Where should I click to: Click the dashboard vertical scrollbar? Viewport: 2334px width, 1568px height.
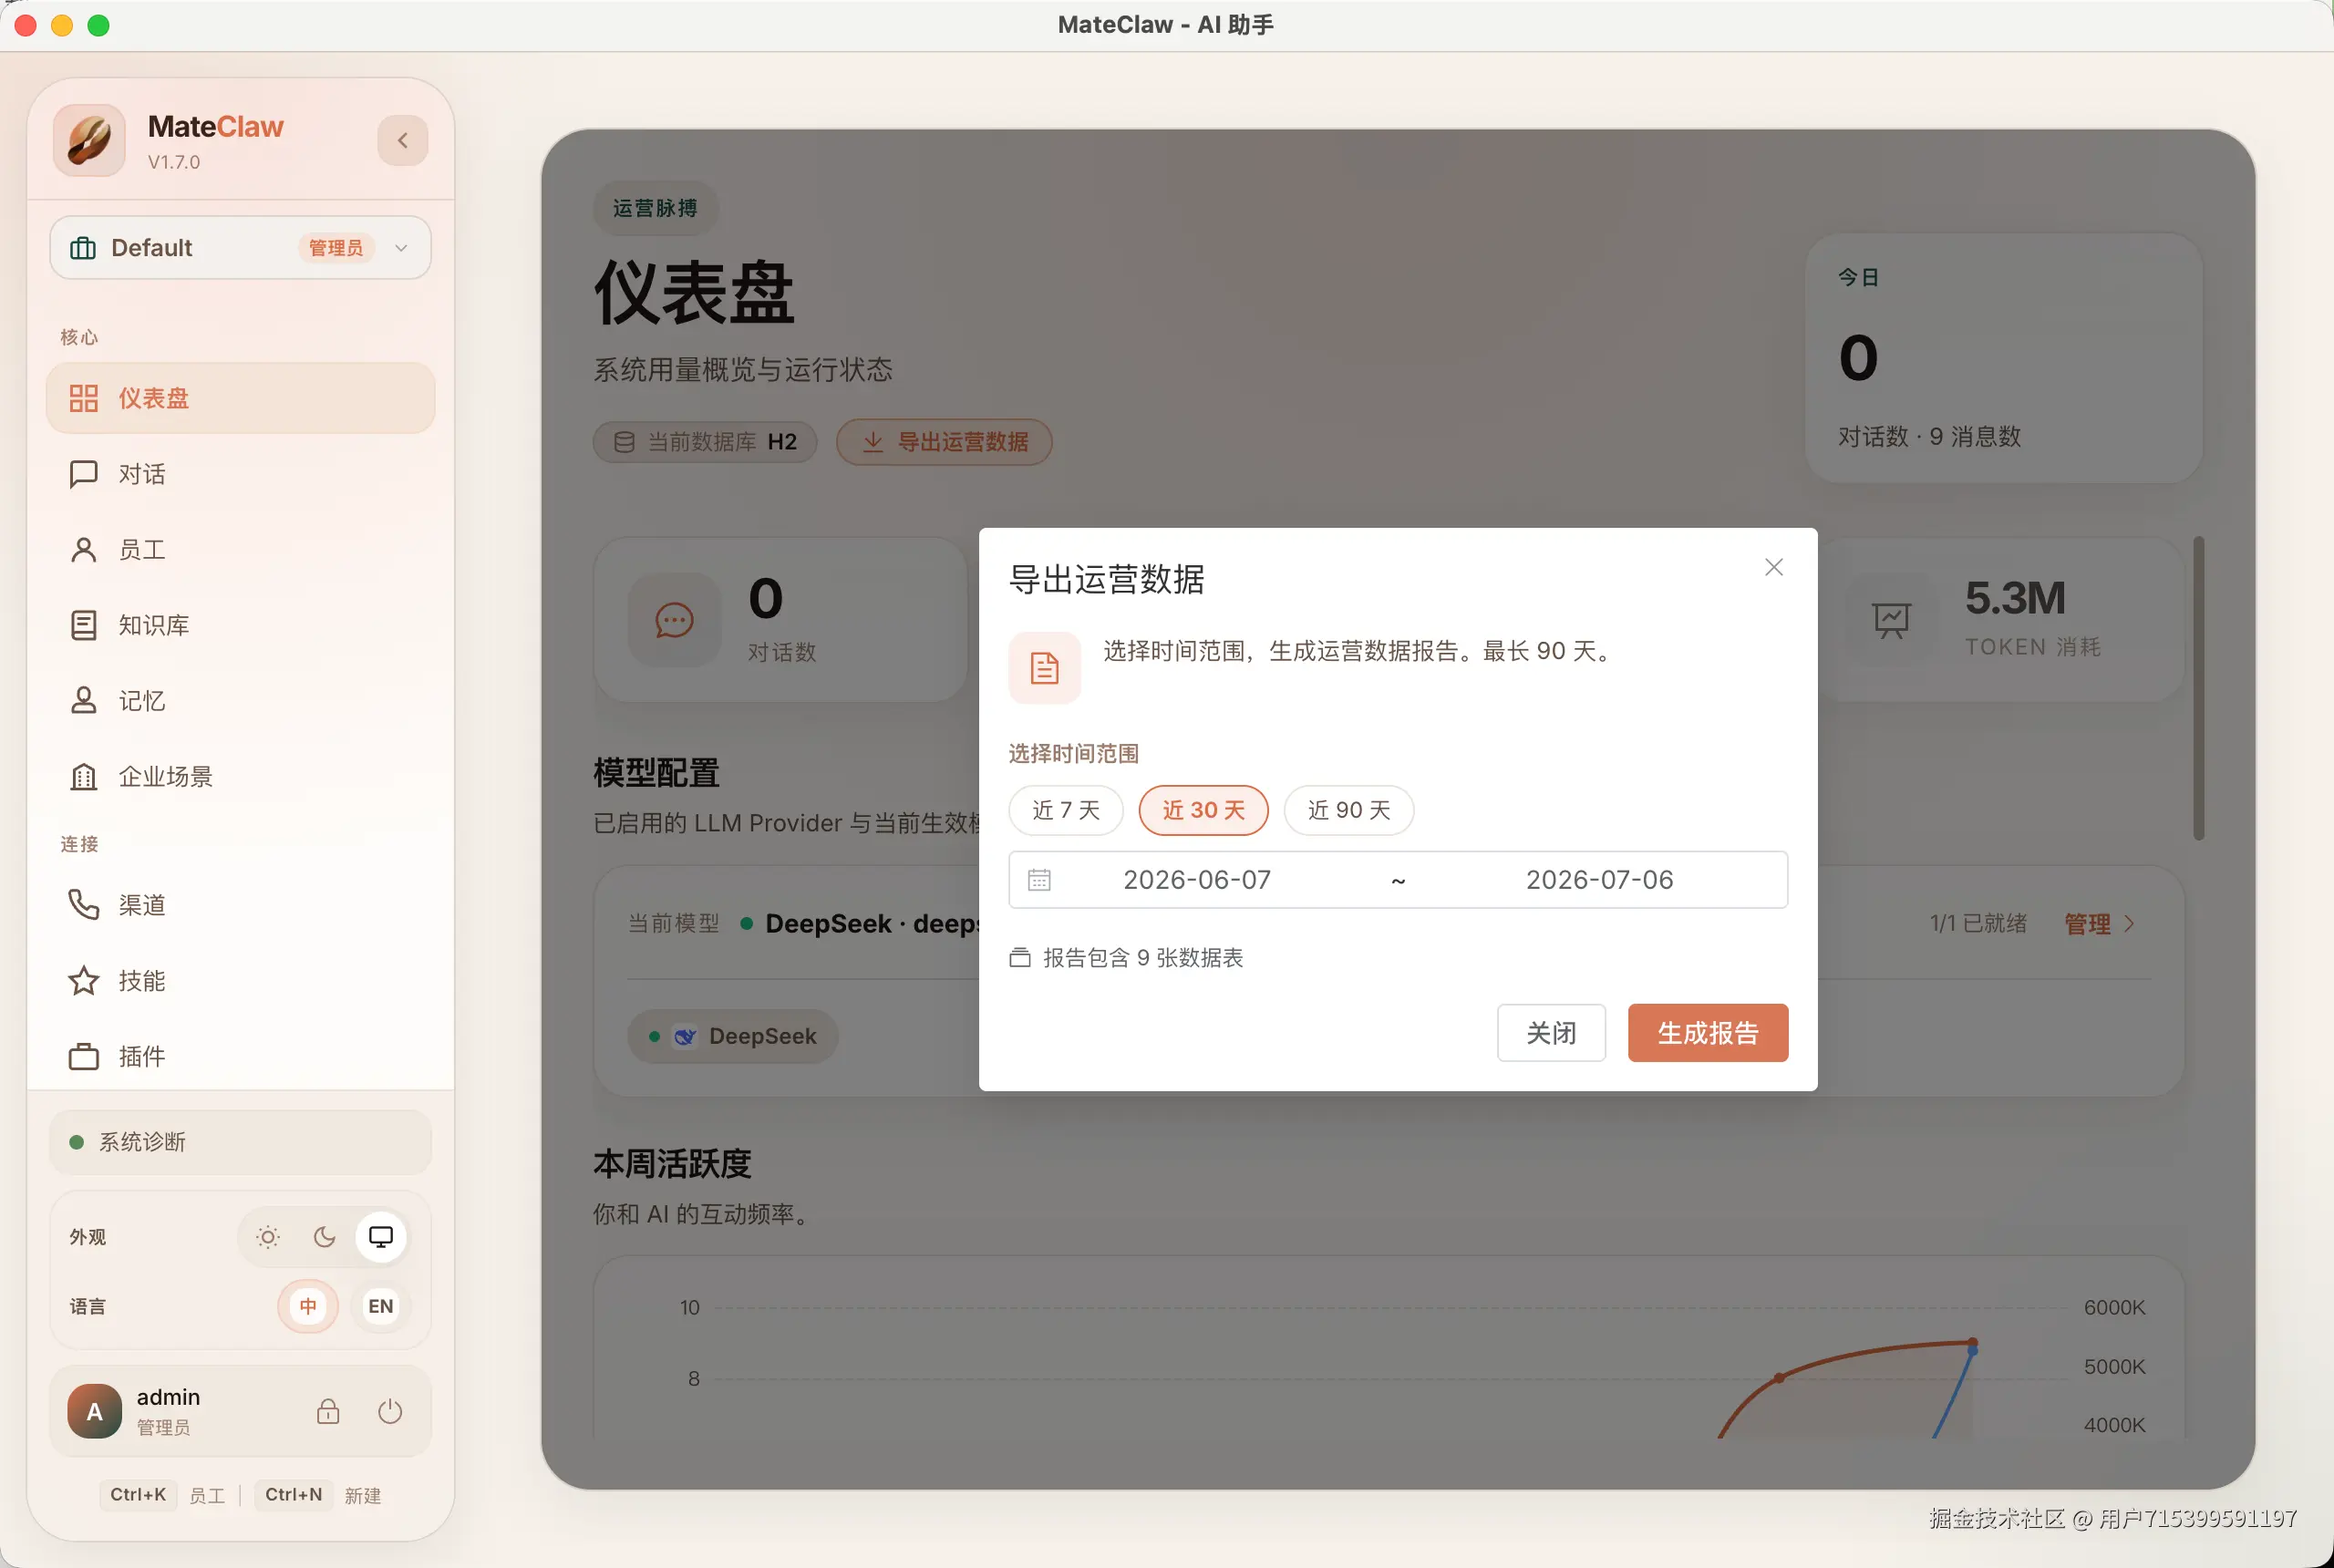pyautogui.click(x=2199, y=688)
